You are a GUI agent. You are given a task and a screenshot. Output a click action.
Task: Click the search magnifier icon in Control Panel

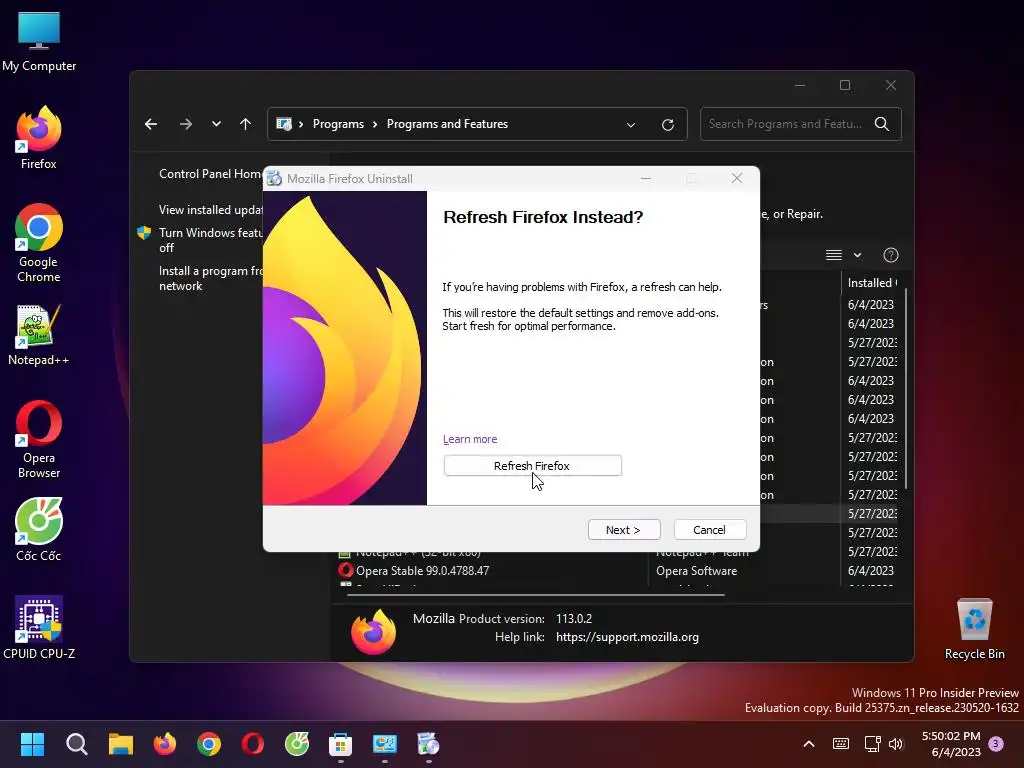[x=882, y=124]
